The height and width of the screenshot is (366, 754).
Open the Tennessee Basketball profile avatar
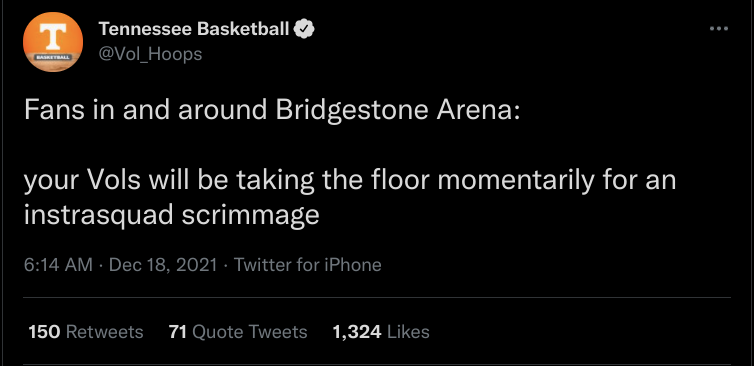(53, 42)
